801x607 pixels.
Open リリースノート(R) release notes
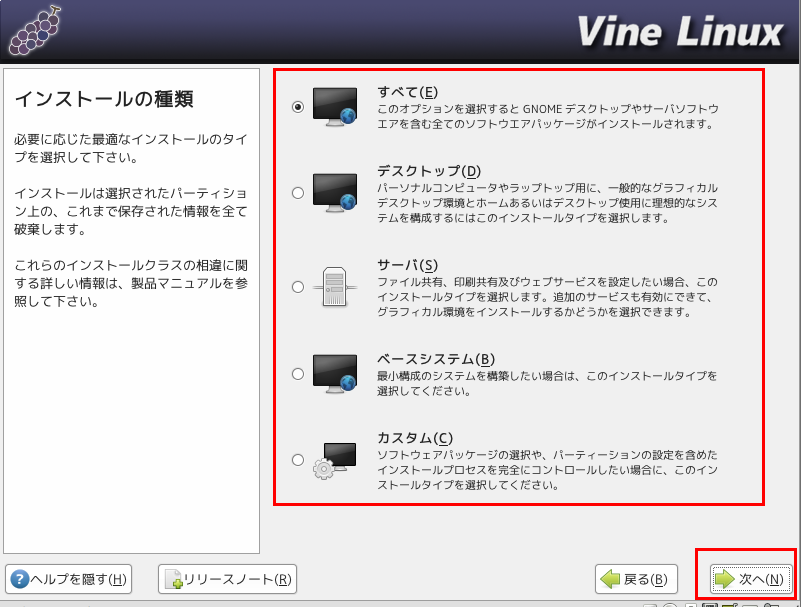click(227, 579)
